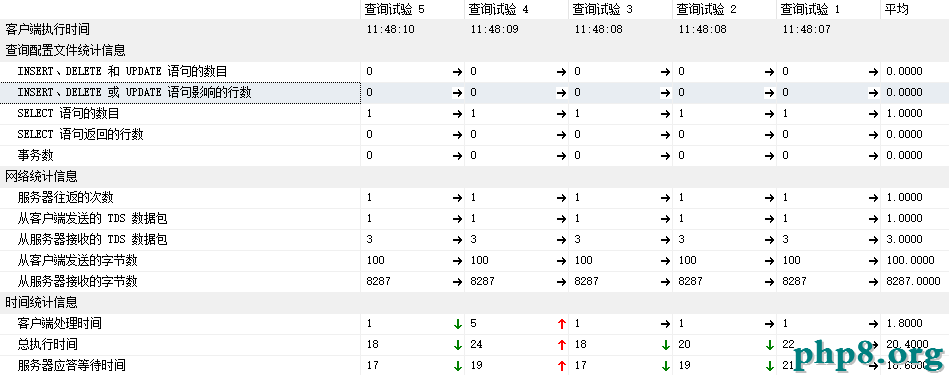
Task: Select the SELECT 语句返回的行数 row
Action: [x=474, y=134]
